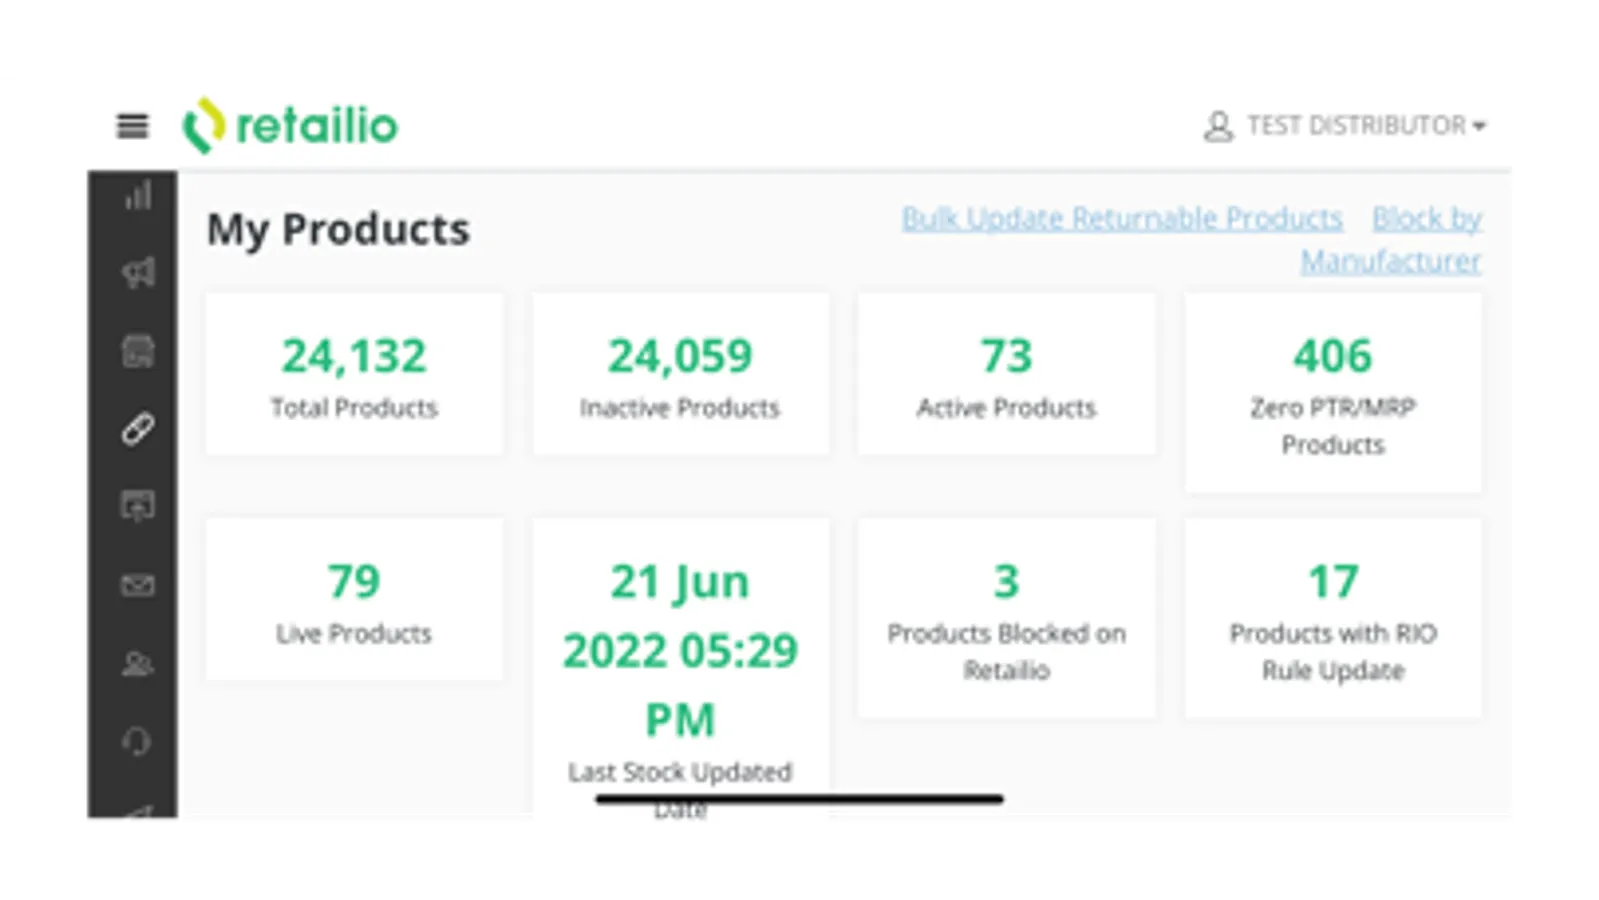Click the Live Products card
1599x900 pixels.
pyautogui.click(x=354, y=600)
